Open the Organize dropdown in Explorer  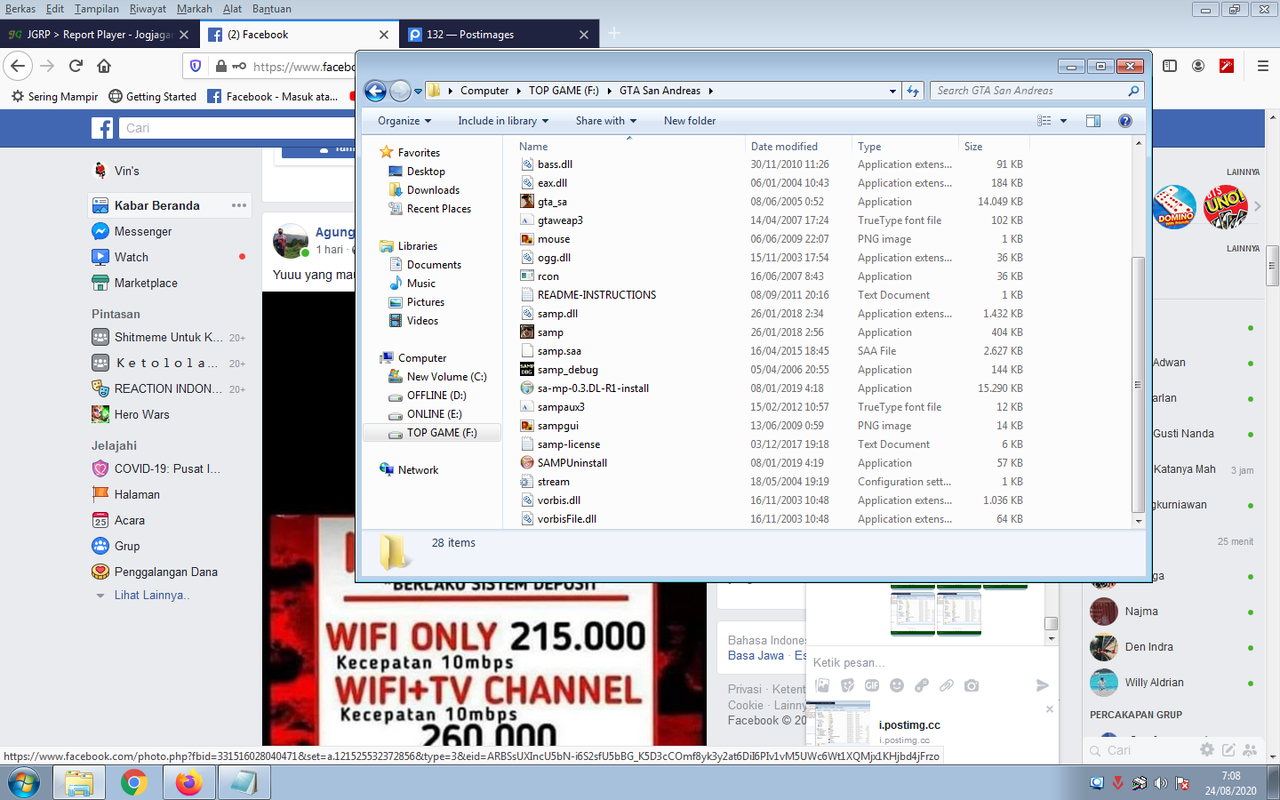click(x=404, y=121)
